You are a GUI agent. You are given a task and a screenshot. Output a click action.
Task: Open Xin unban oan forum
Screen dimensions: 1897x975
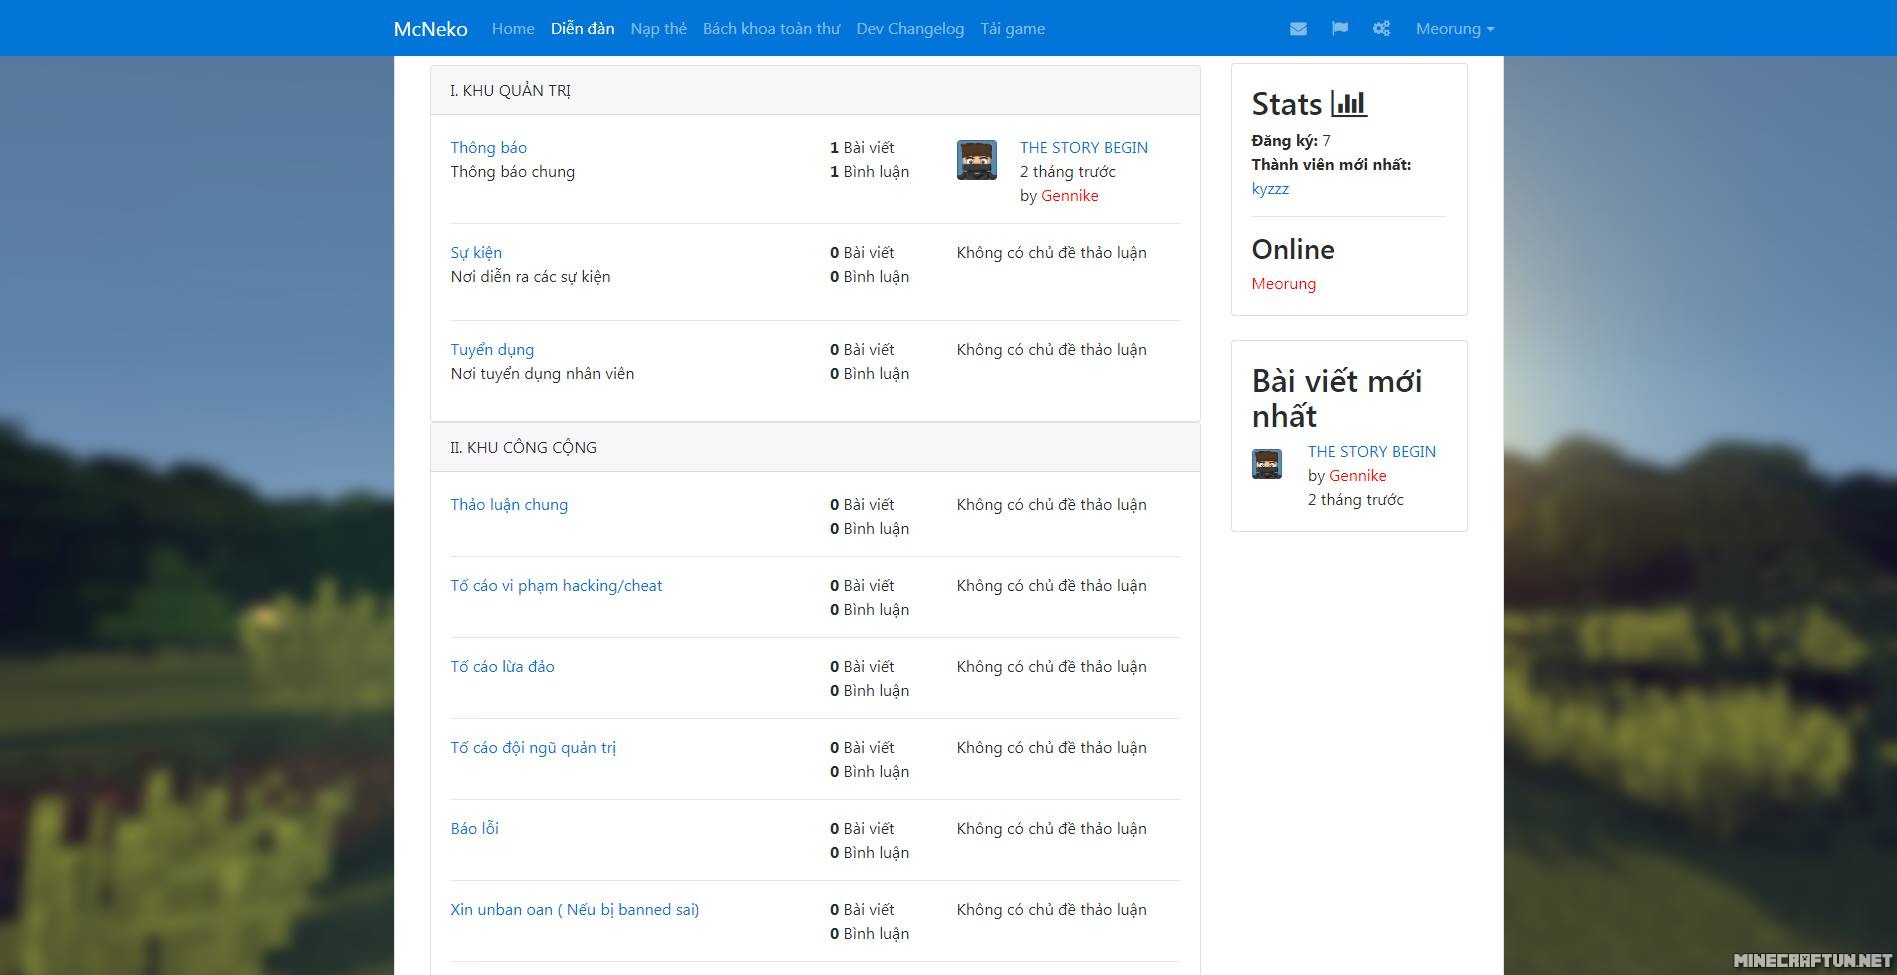pos(574,910)
